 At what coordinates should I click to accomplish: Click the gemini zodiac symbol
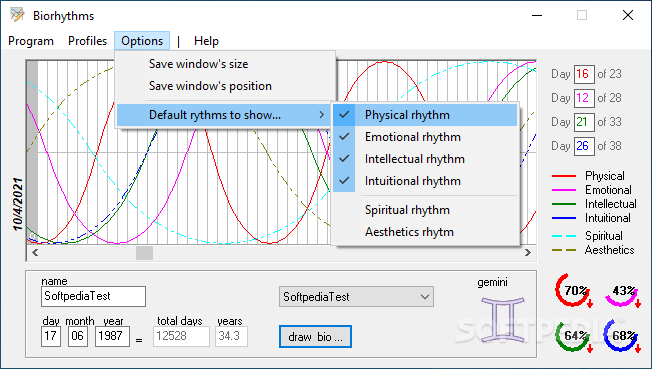tap(503, 319)
